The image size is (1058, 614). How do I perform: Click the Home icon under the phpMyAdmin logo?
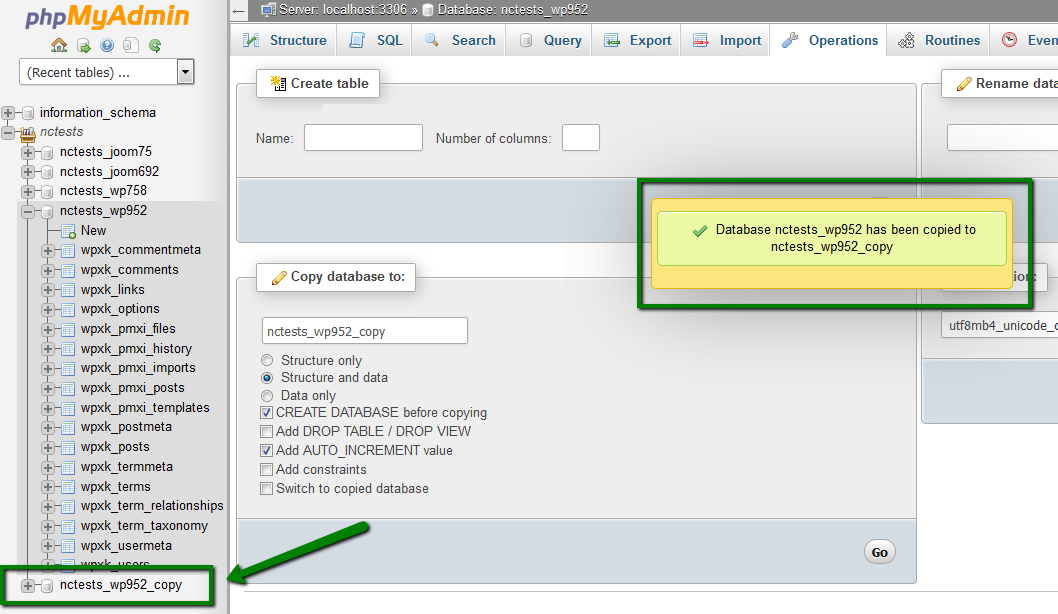pyautogui.click(x=59, y=45)
